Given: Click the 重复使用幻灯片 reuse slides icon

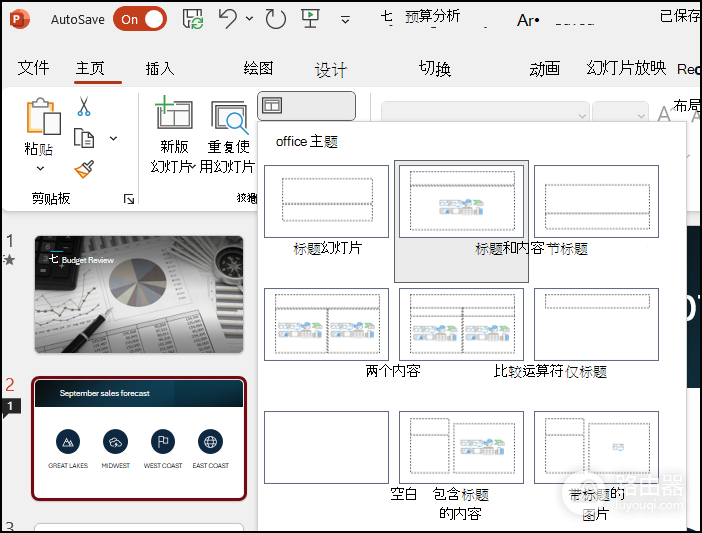Looking at the screenshot, I should [x=229, y=117].
